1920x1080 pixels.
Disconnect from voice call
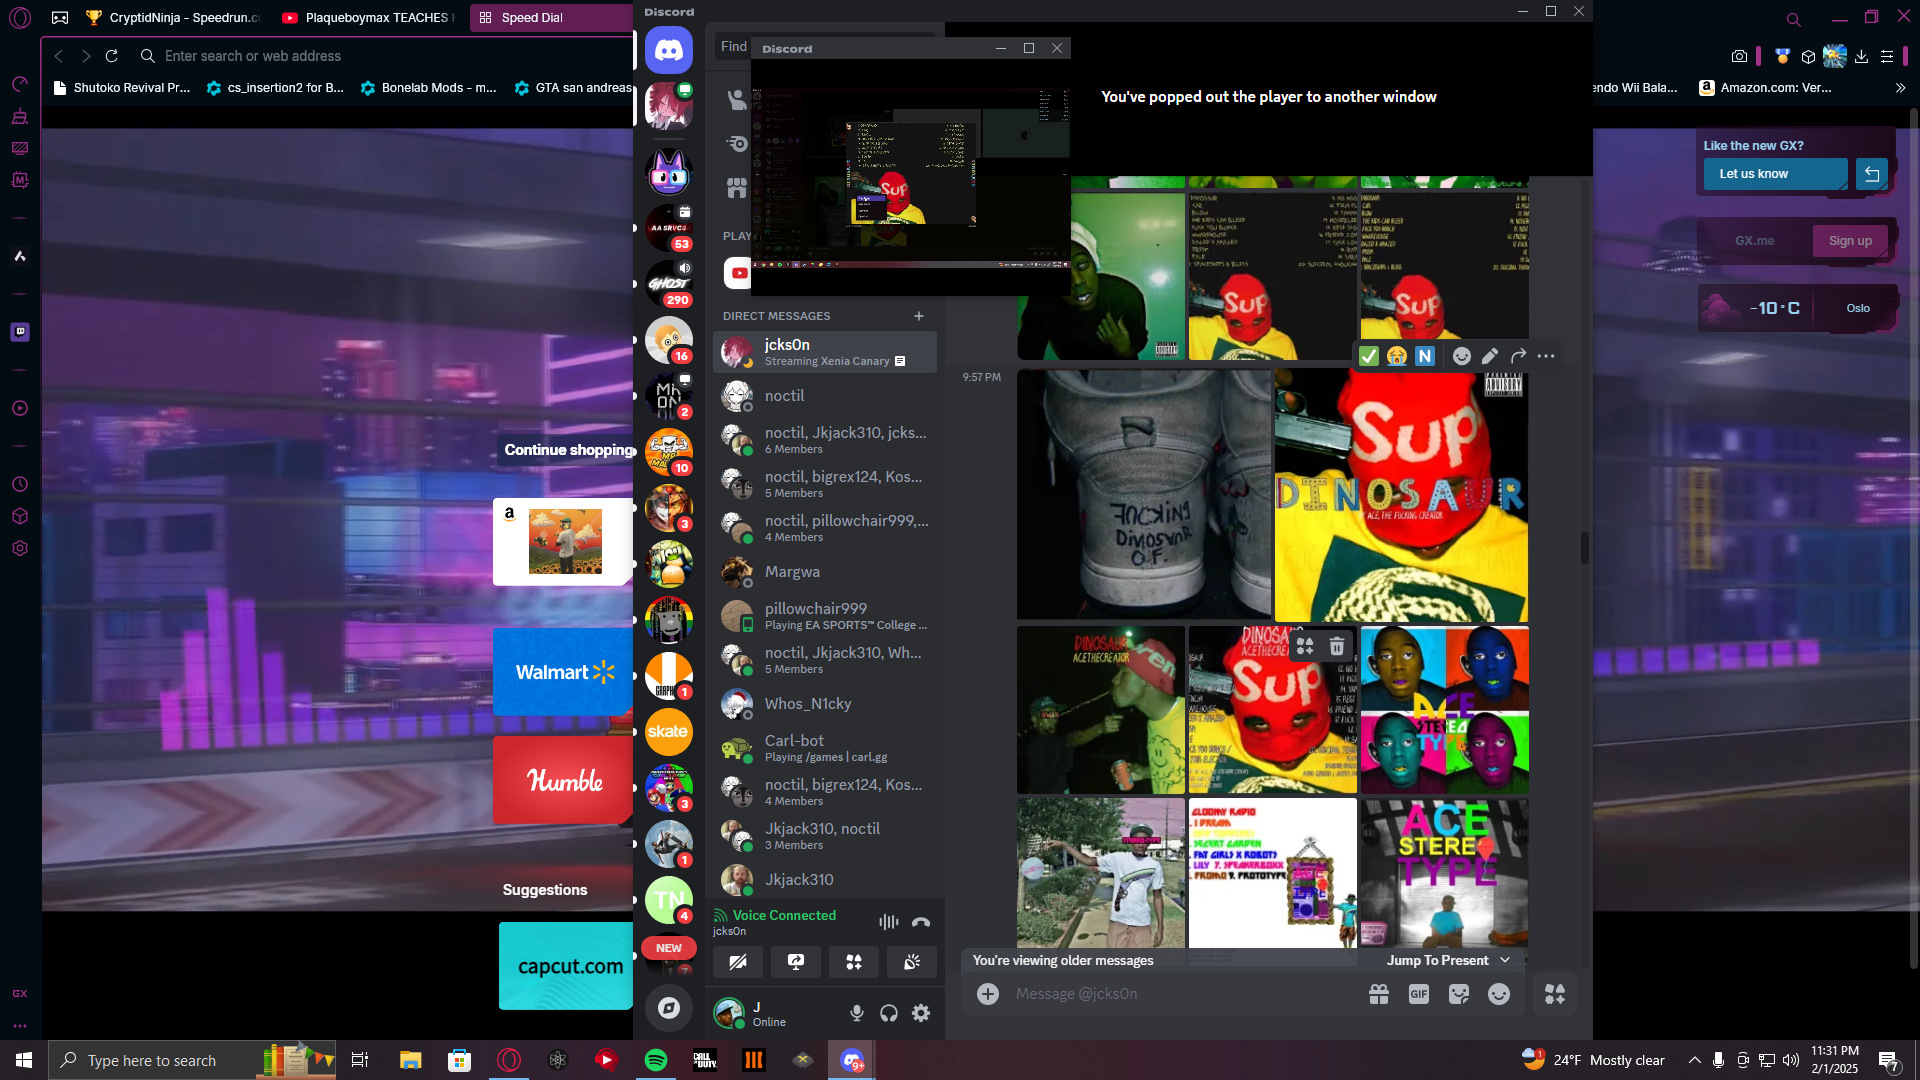tap(921, 922)
